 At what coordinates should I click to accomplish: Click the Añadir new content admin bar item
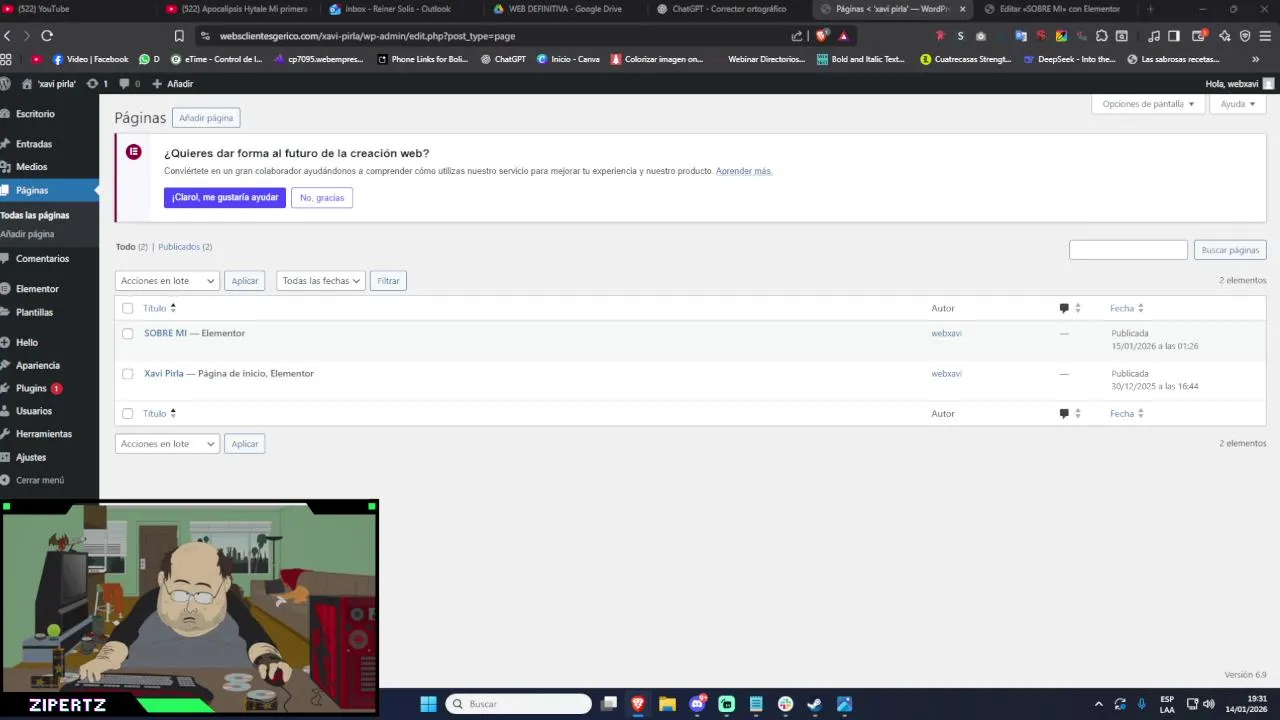pos(172,84)
